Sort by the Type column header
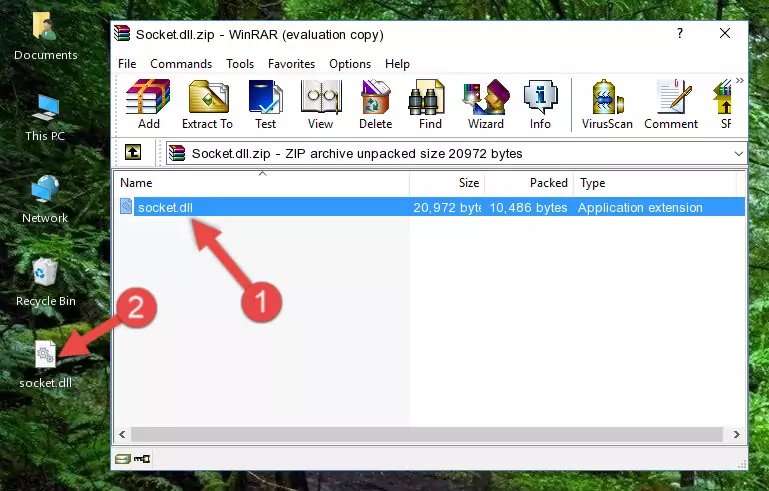Viewport: 769px width, 491px height. click(654, 183)
